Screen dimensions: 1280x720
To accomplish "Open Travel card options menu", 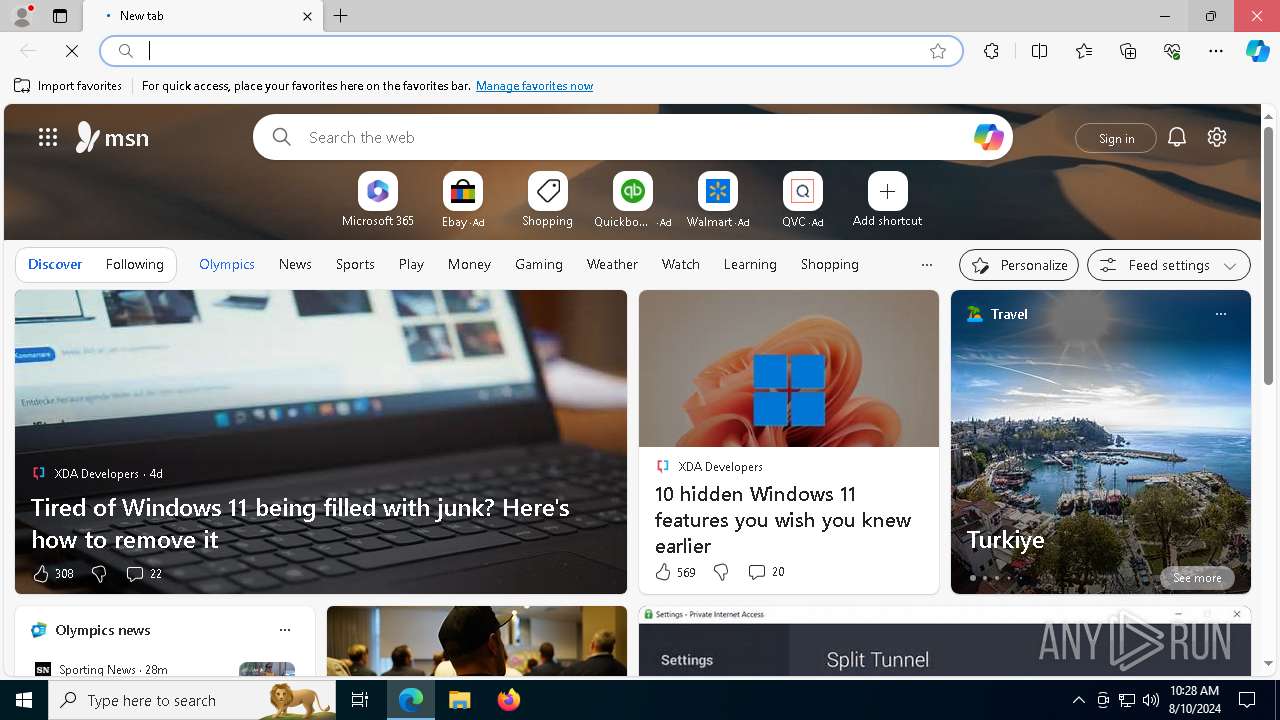I will (1220, 314).
